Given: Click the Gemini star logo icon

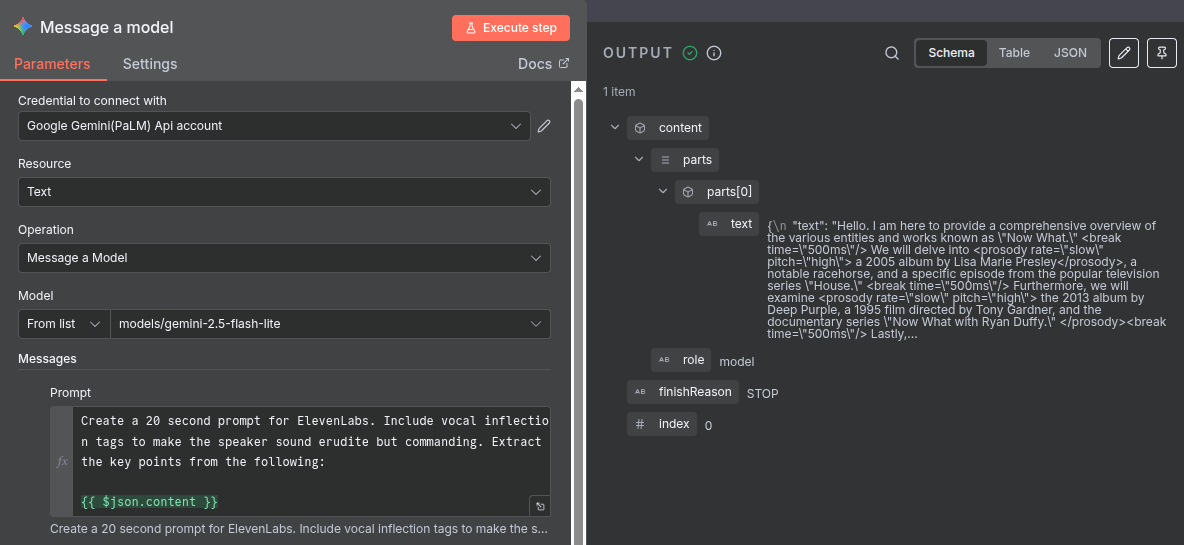Looking at the screenshot, I should click(x=23, y=27).
